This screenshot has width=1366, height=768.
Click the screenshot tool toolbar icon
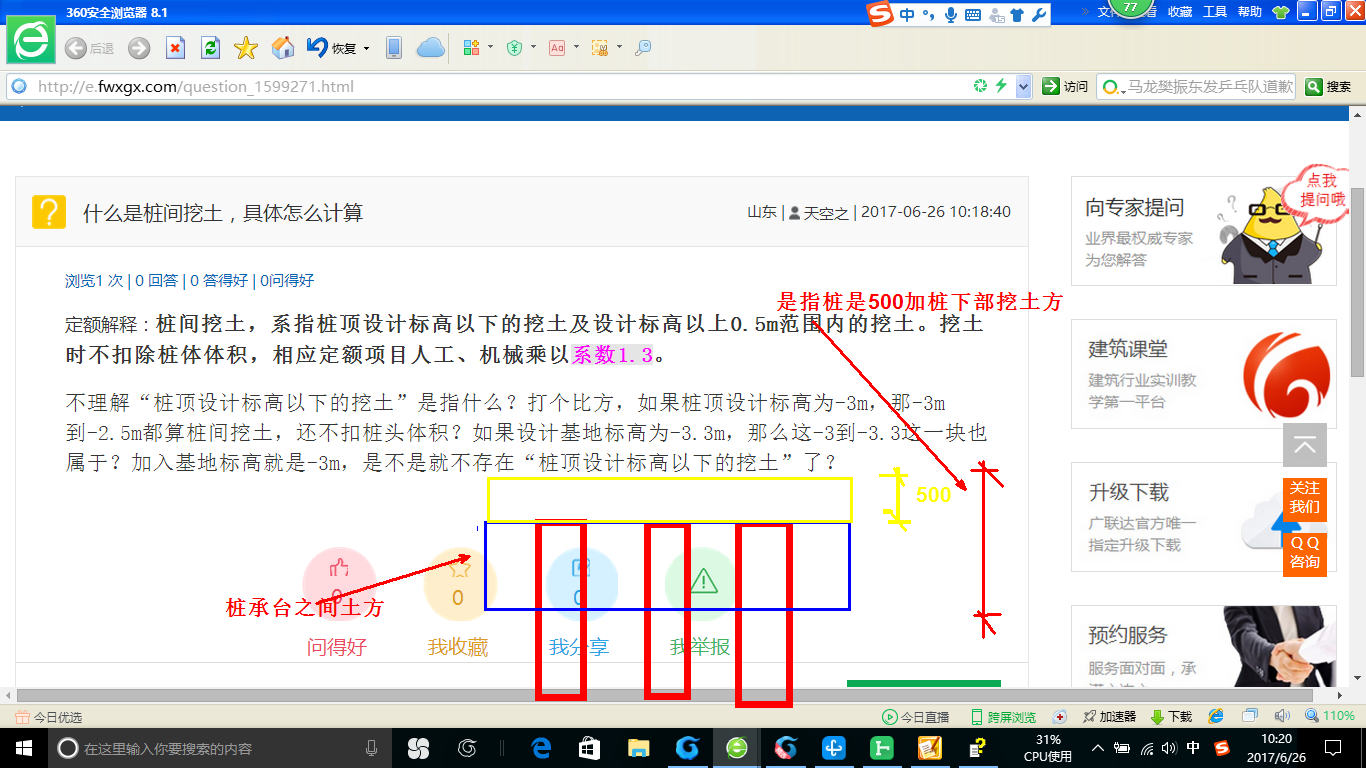point(600,48)
